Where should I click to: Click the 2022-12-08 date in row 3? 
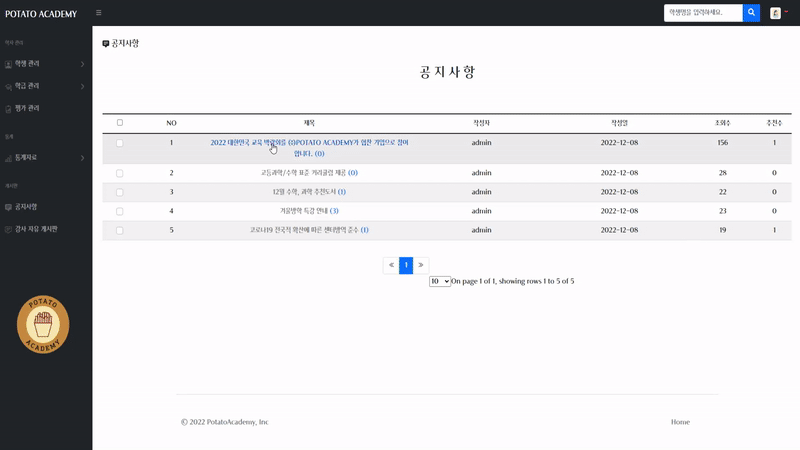(x=619, y=192)
